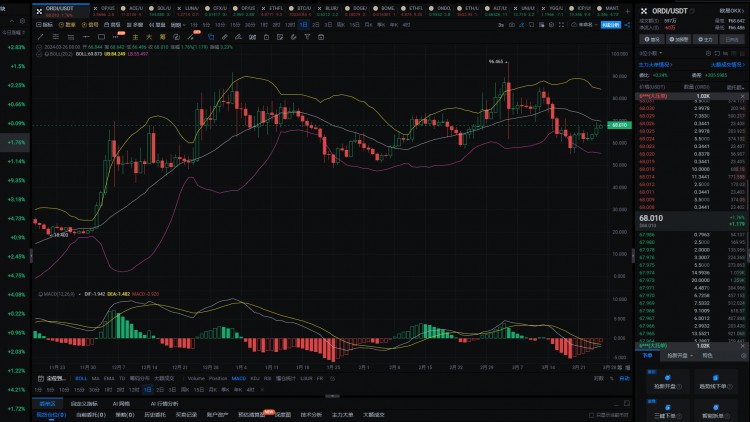
Task: Open the OKX exchange link
Action: point(731,11)
